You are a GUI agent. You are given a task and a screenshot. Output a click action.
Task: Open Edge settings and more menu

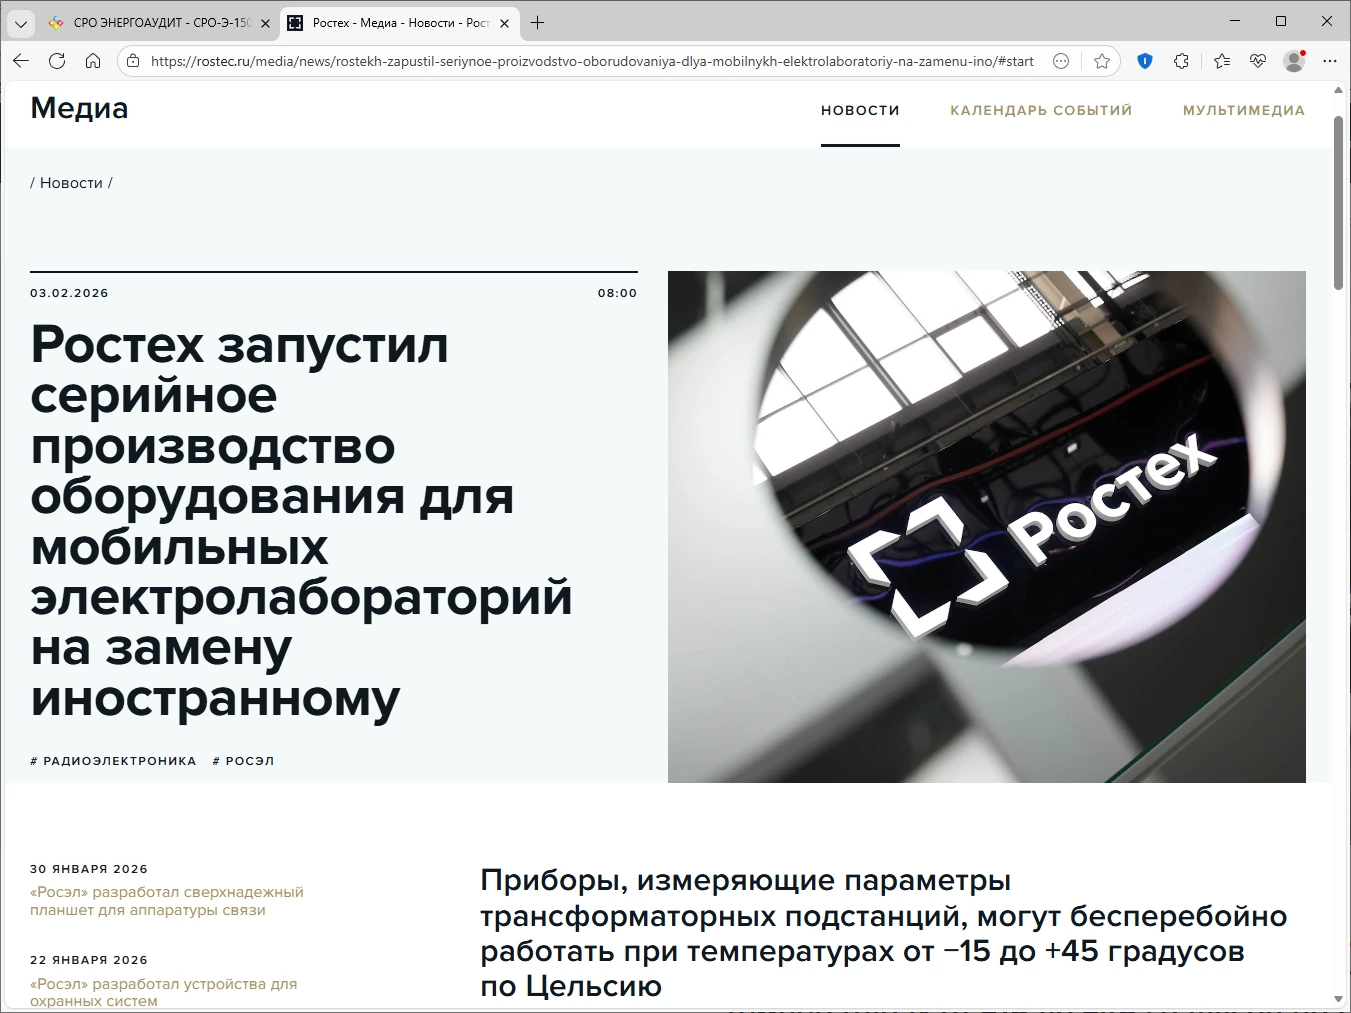pyautogui.click(x=1329, y=61)
